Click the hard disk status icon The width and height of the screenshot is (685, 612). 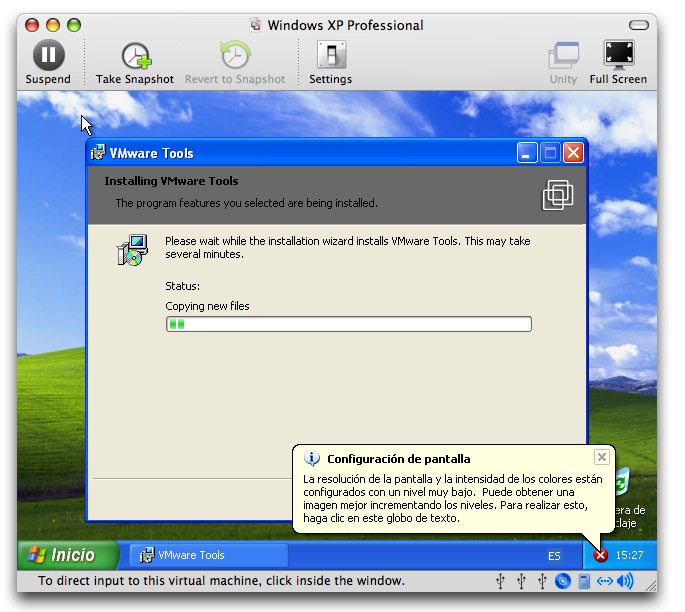coord(584,581)
